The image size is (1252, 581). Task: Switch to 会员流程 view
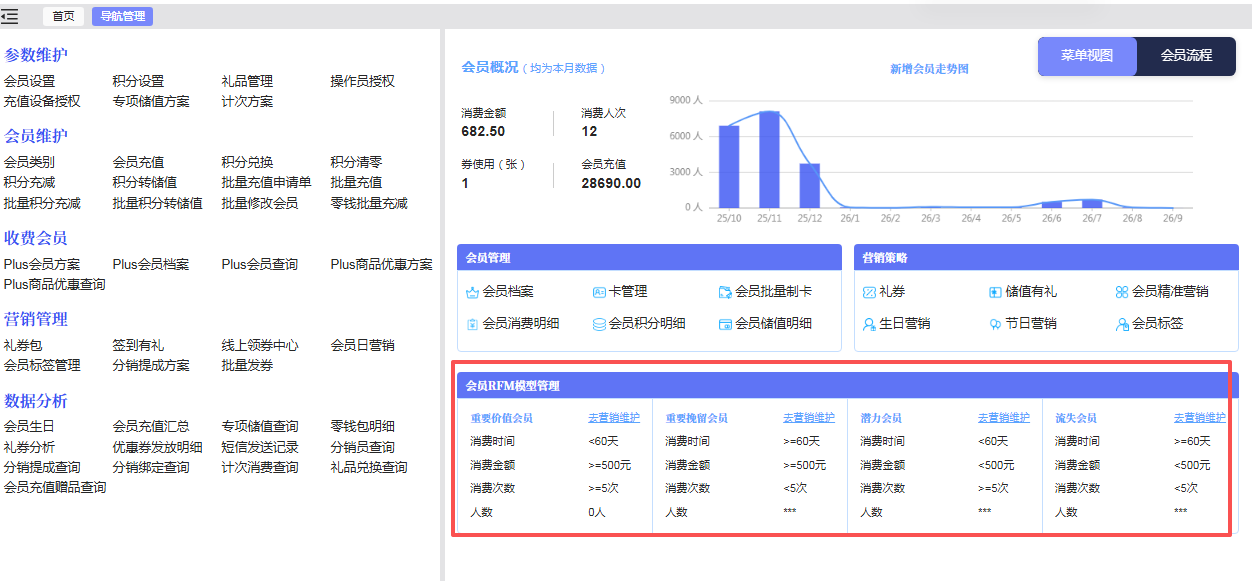[1186, 56]
